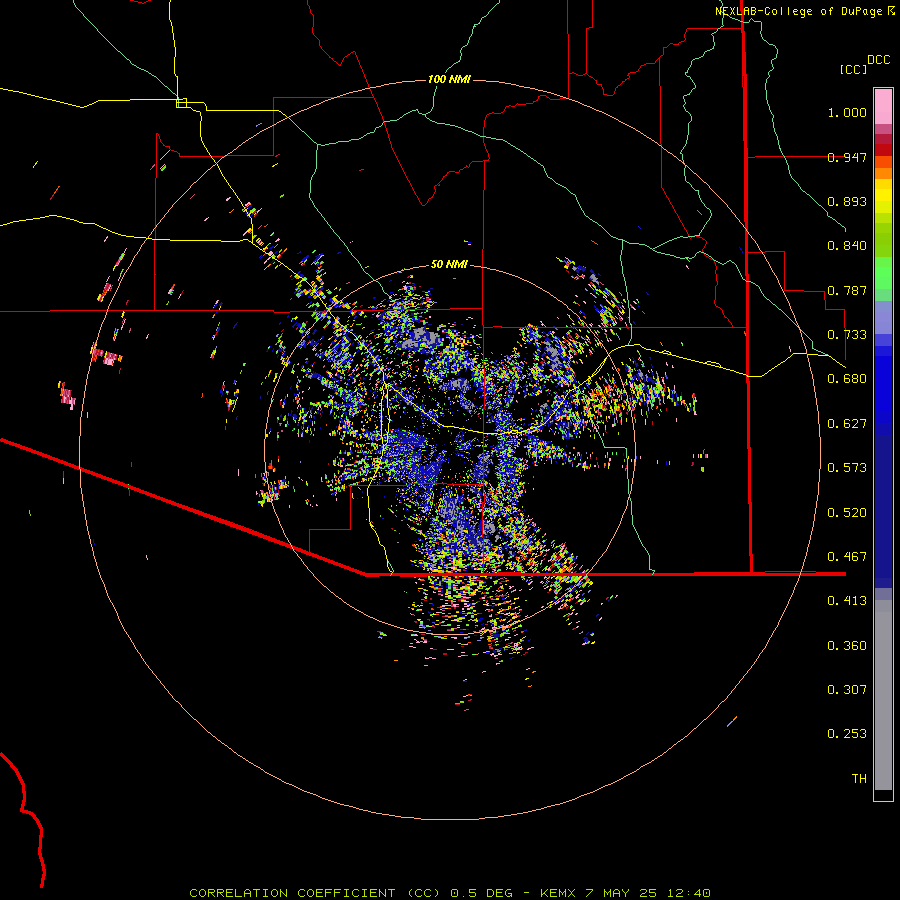Image resolution: width=900 pixels, height=900 pixels.
Task: Click the small yellow square city marker
Action: [181, 103]
